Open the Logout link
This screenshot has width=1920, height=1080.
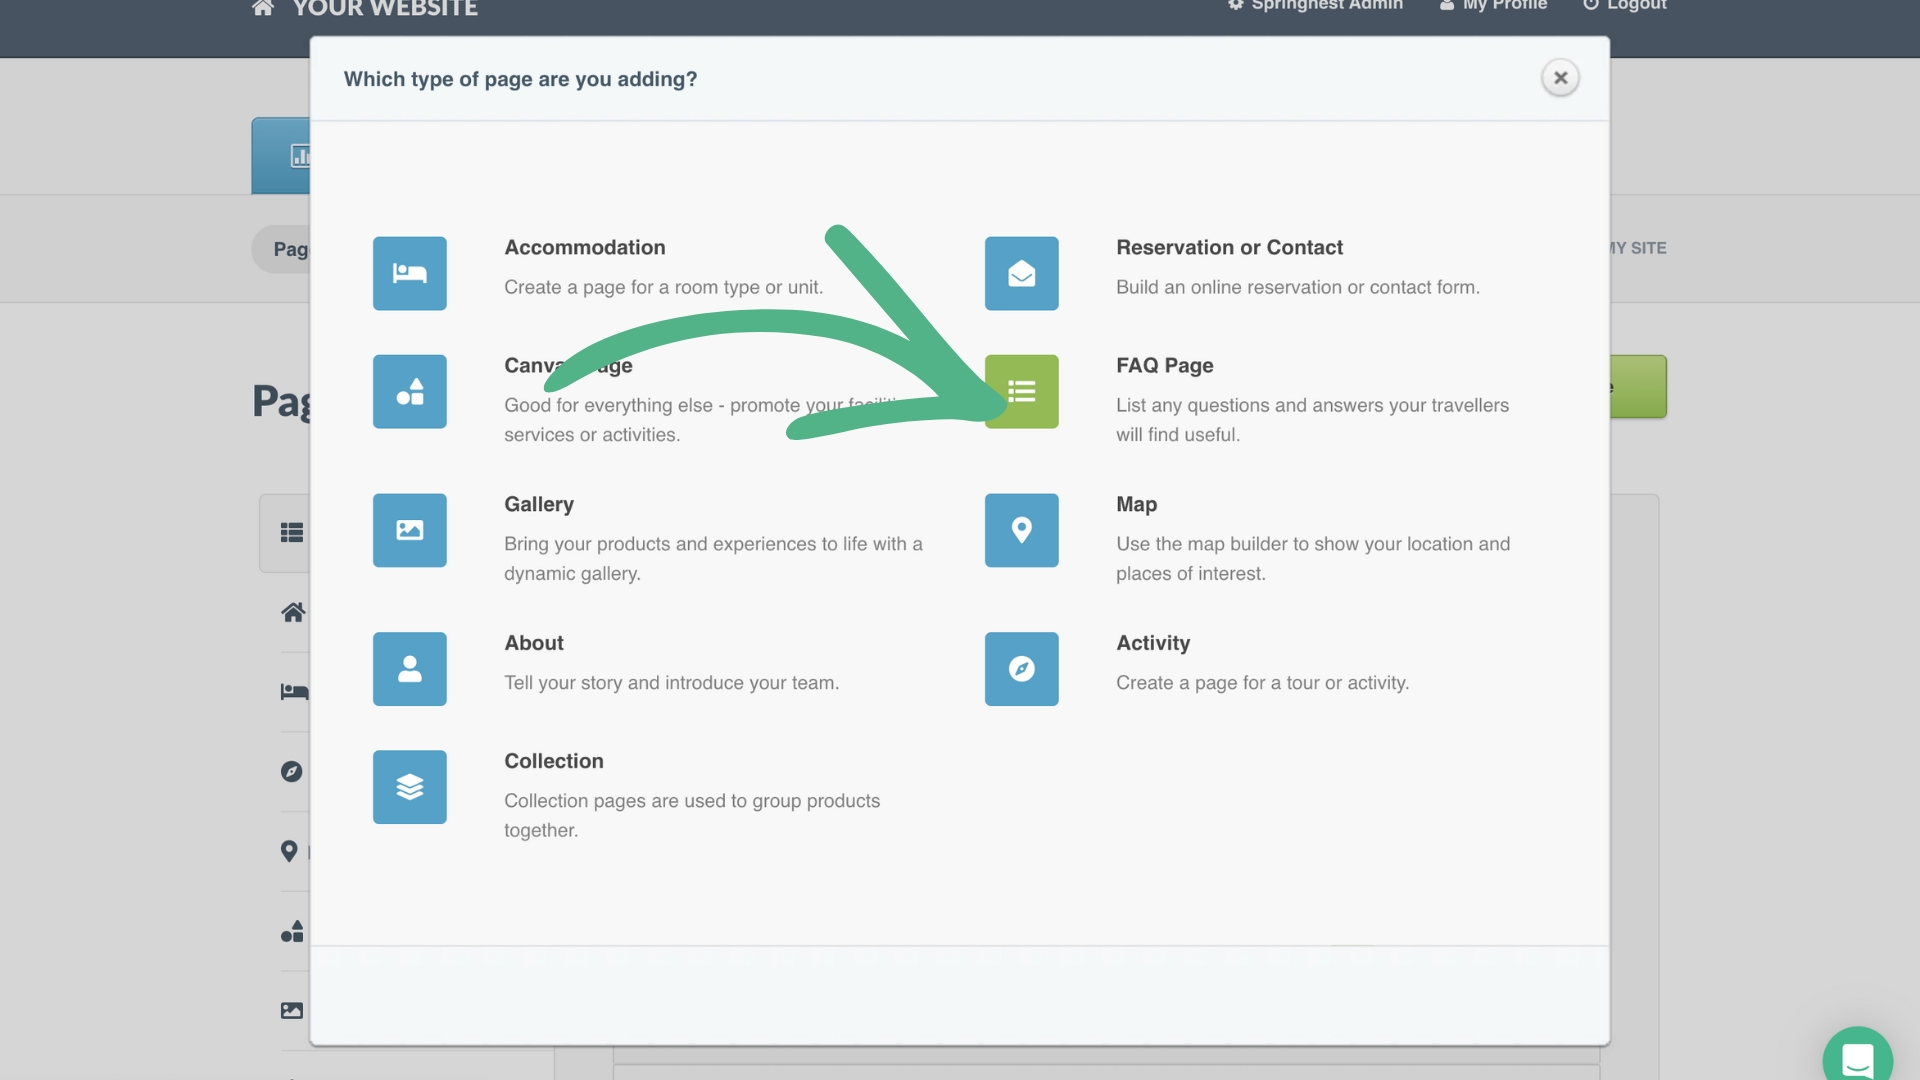[1625, 6]
